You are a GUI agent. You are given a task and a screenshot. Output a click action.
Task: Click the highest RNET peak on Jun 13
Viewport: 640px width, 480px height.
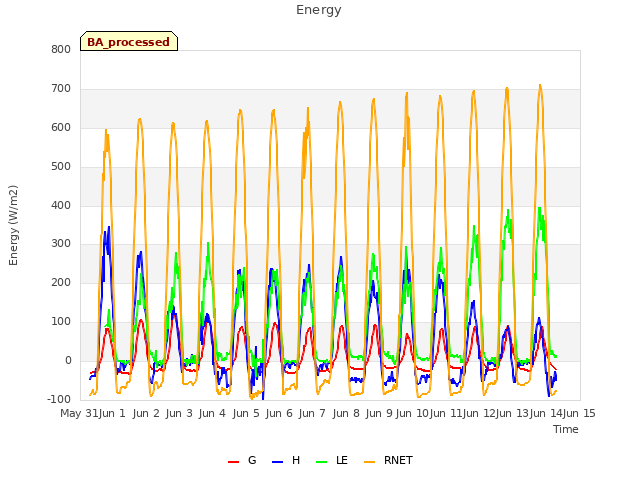540,85
